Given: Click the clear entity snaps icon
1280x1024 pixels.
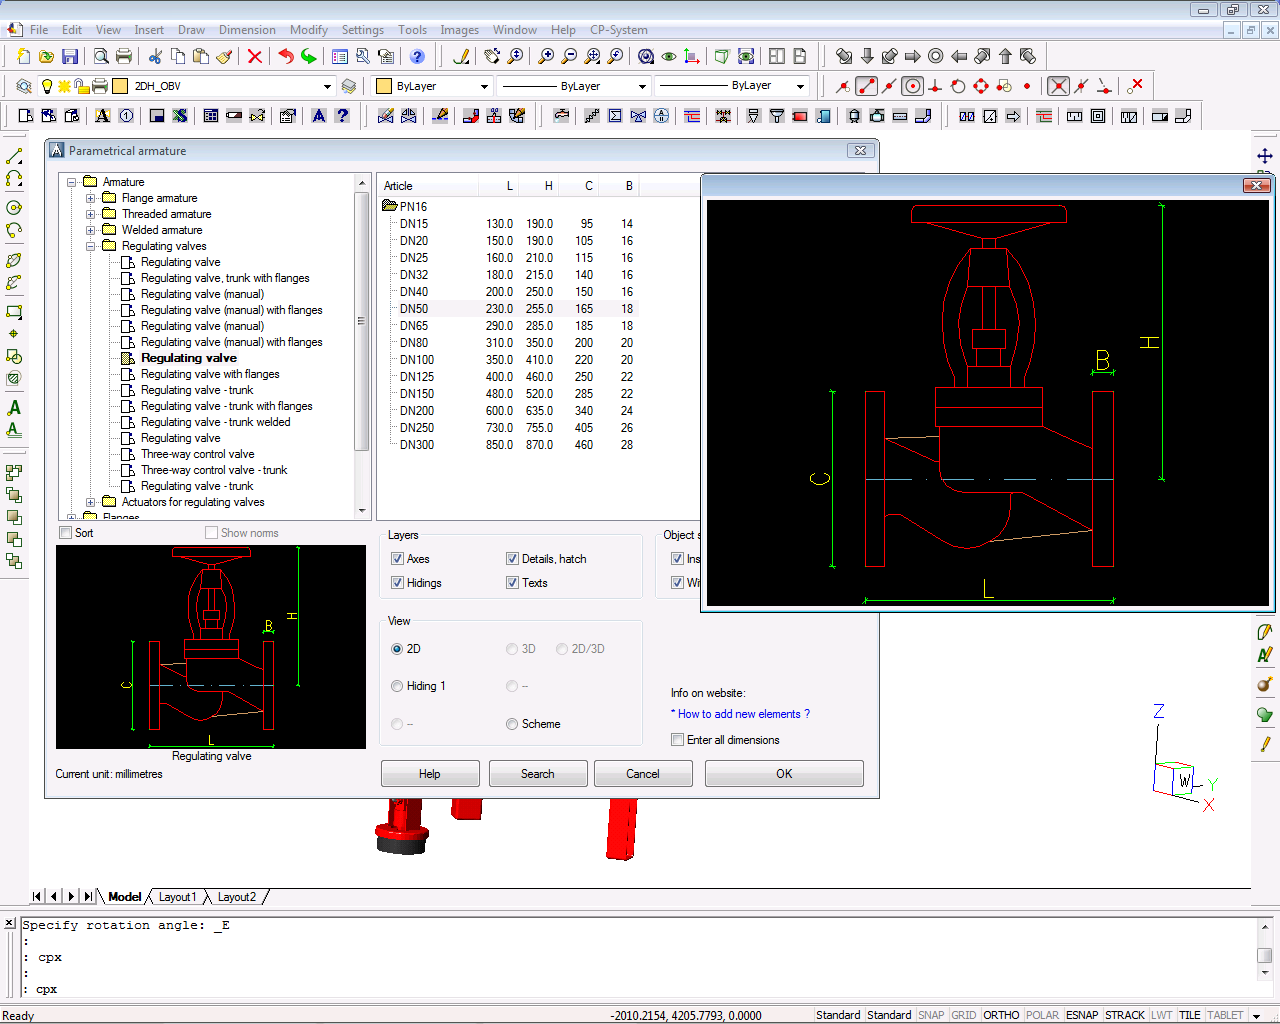Looking at the screenshot, I should point(1135,86).
